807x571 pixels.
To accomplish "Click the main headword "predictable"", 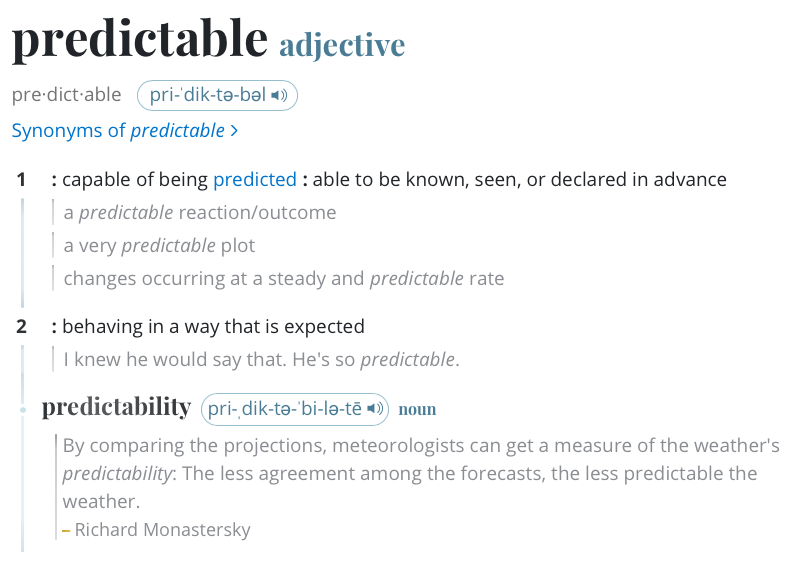I will pos(140,40).
